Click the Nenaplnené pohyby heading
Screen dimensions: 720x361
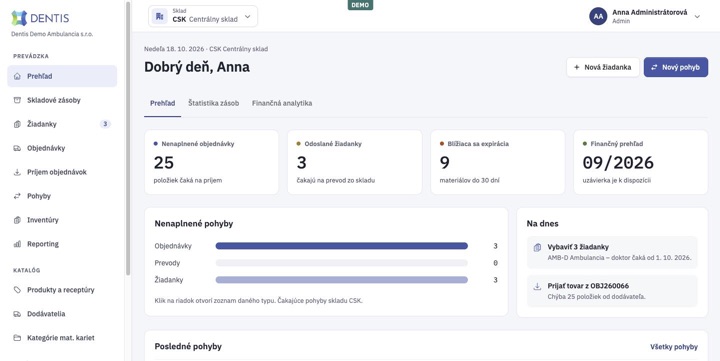click(194, 224)
